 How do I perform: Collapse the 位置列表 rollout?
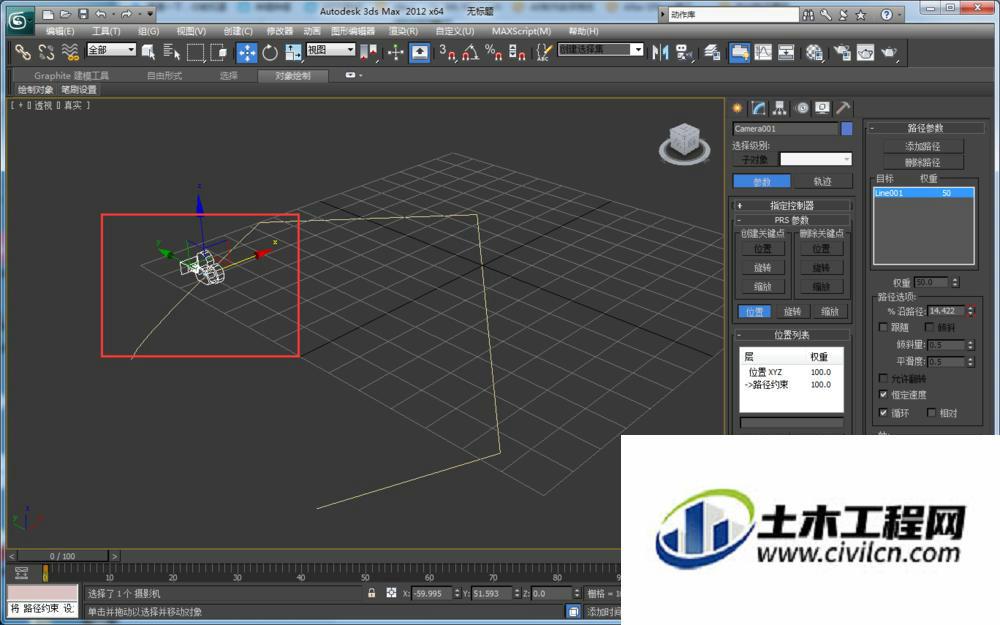[791, 335]
